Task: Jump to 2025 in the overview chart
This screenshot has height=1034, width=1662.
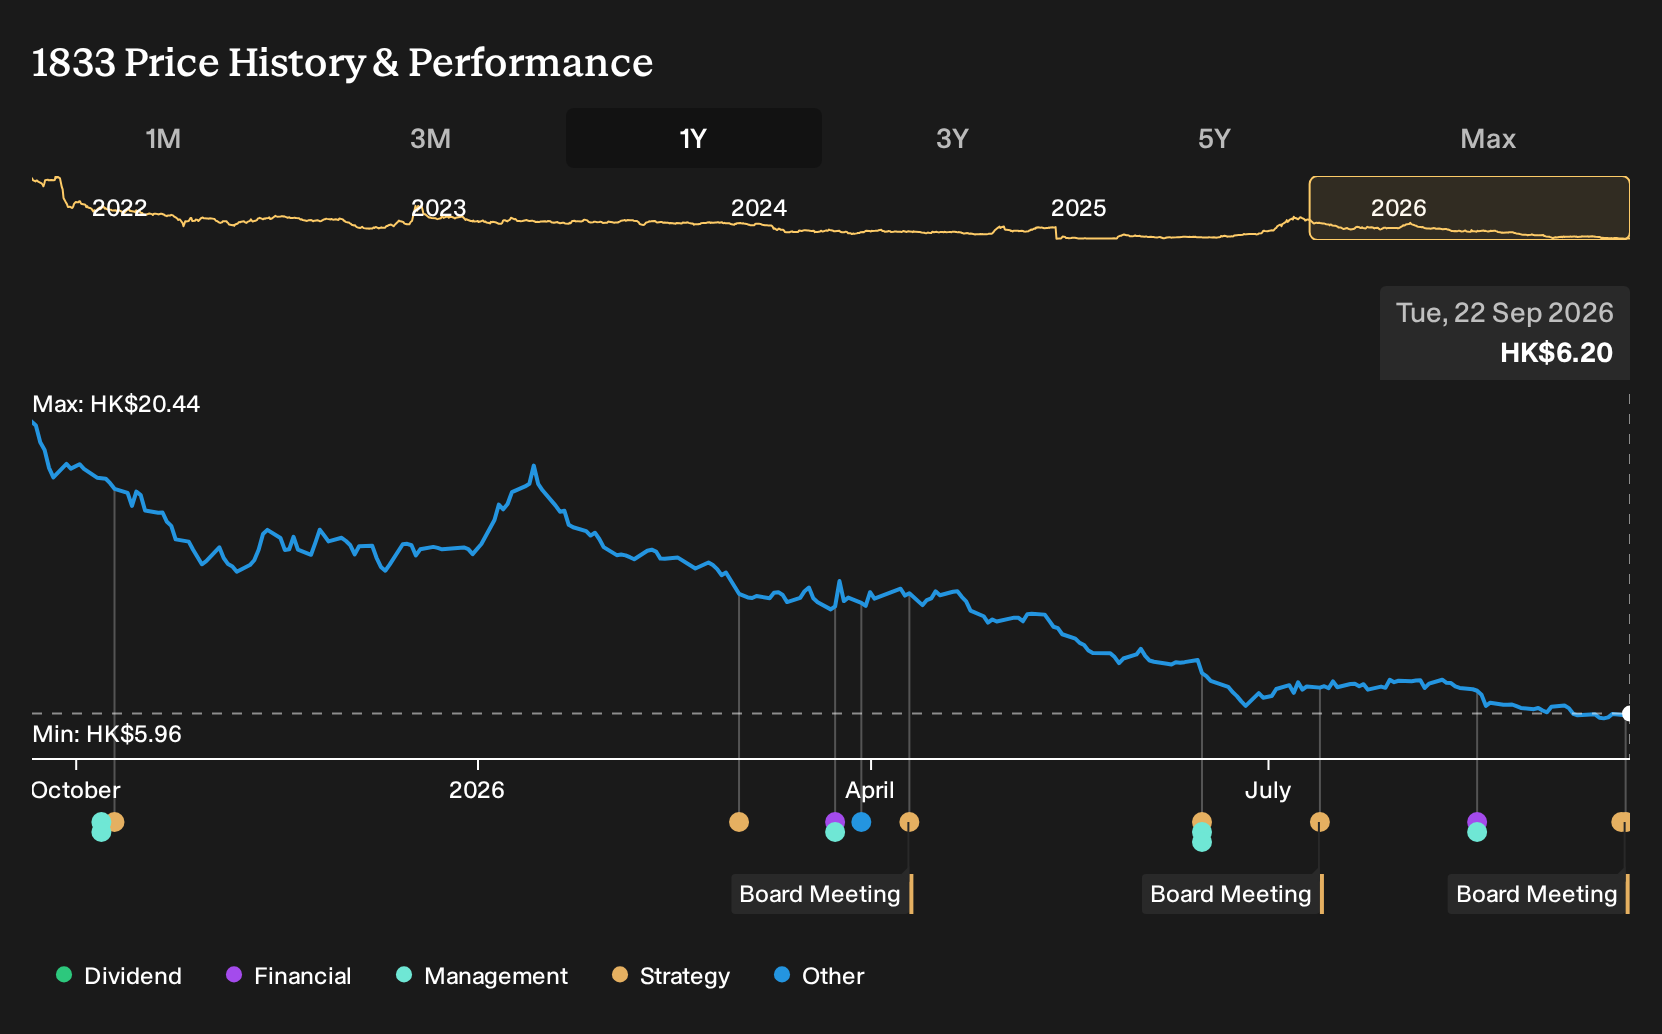Action: click(1078, 208)
